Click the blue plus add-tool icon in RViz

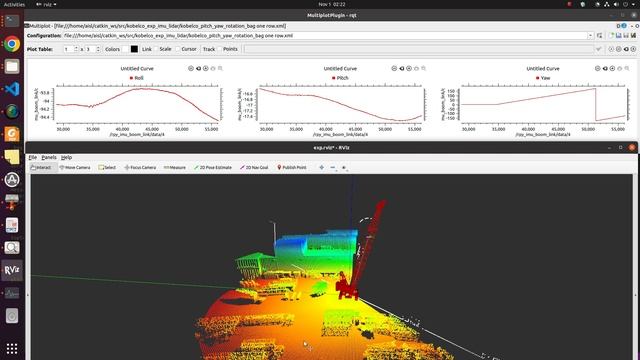pyautogui.click(x=322, y=167)
